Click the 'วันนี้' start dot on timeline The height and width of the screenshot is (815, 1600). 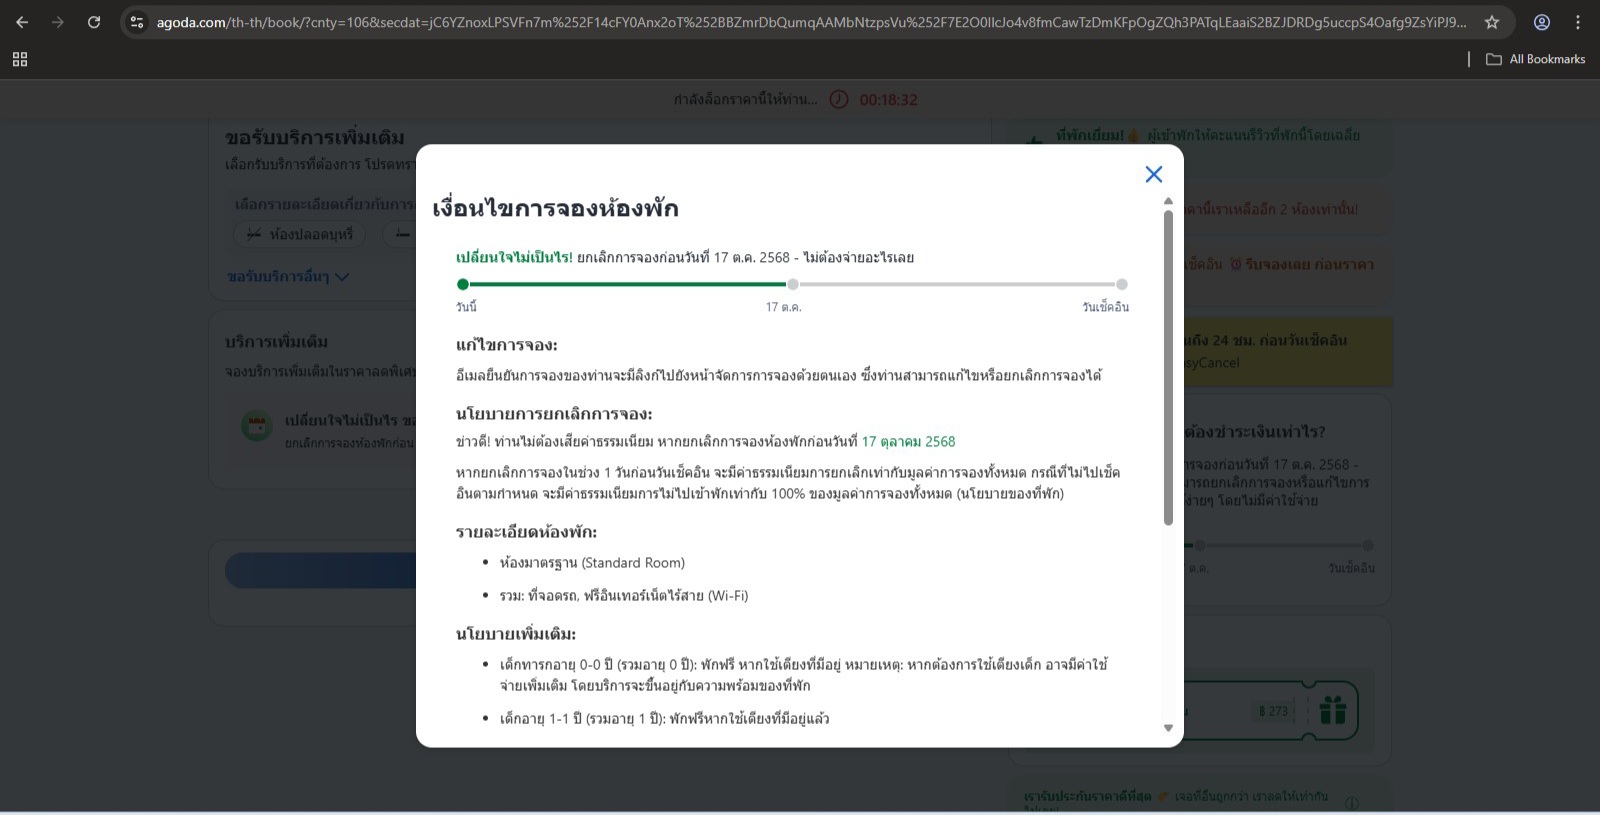click(462, 284)
